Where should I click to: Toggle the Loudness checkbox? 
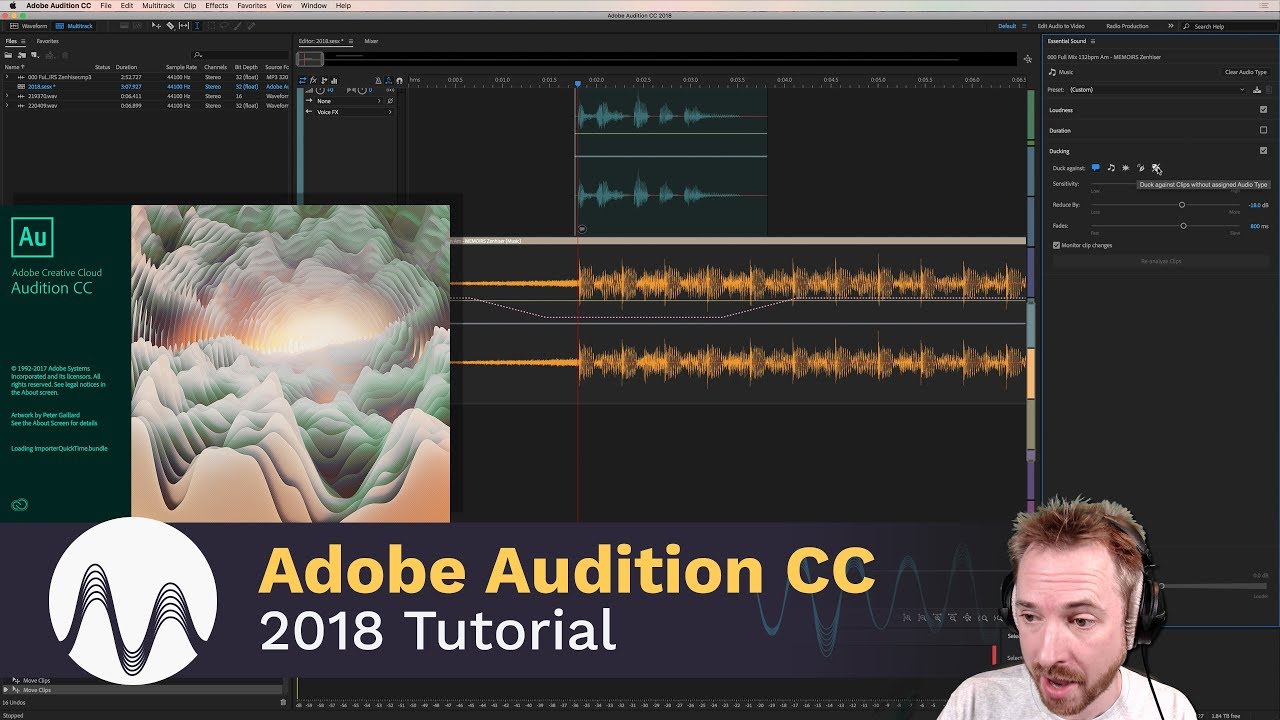[1263, 110]
